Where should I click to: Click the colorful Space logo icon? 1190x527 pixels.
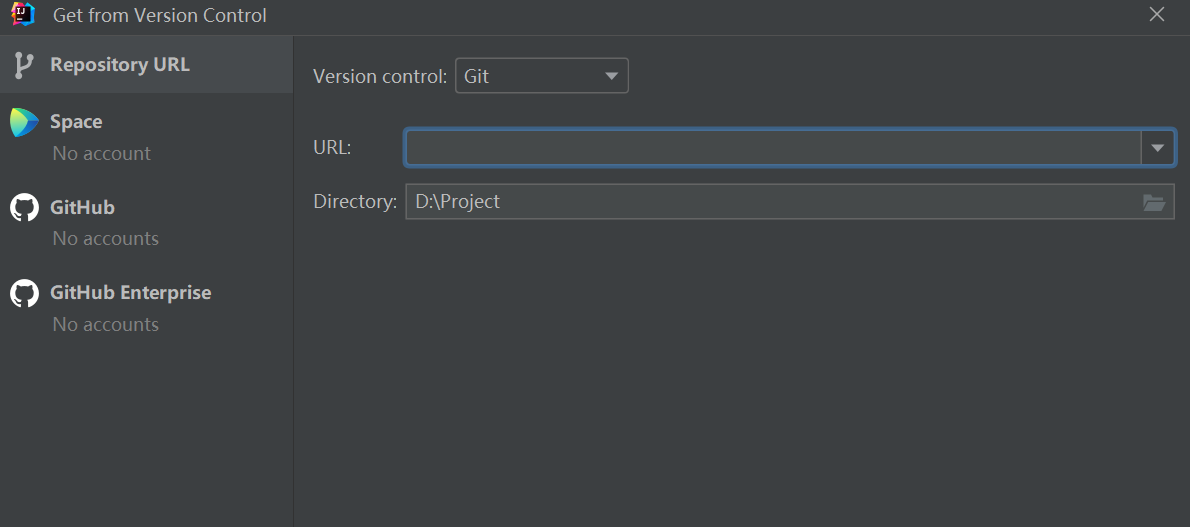pyautogui.click(x=24, y=122)
